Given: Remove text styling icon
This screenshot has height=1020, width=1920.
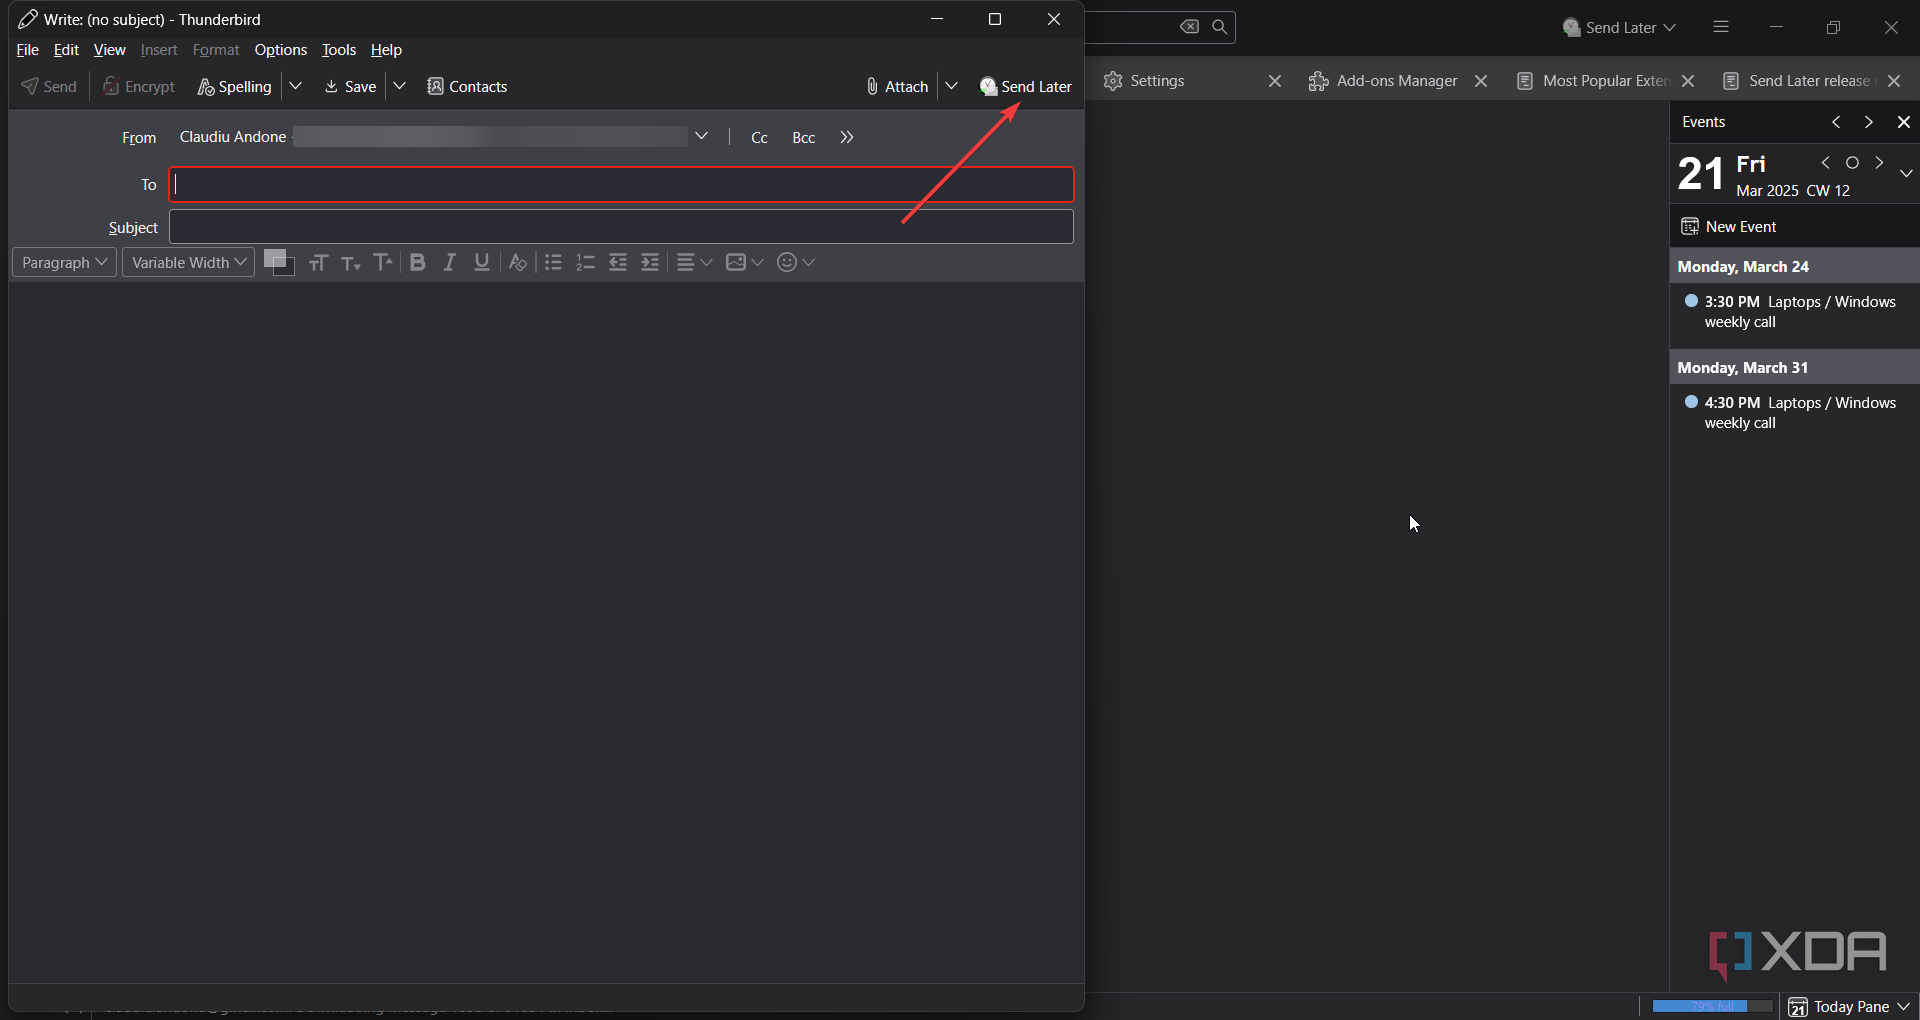Looking at the screenshot, I should [x=517, y=262].
